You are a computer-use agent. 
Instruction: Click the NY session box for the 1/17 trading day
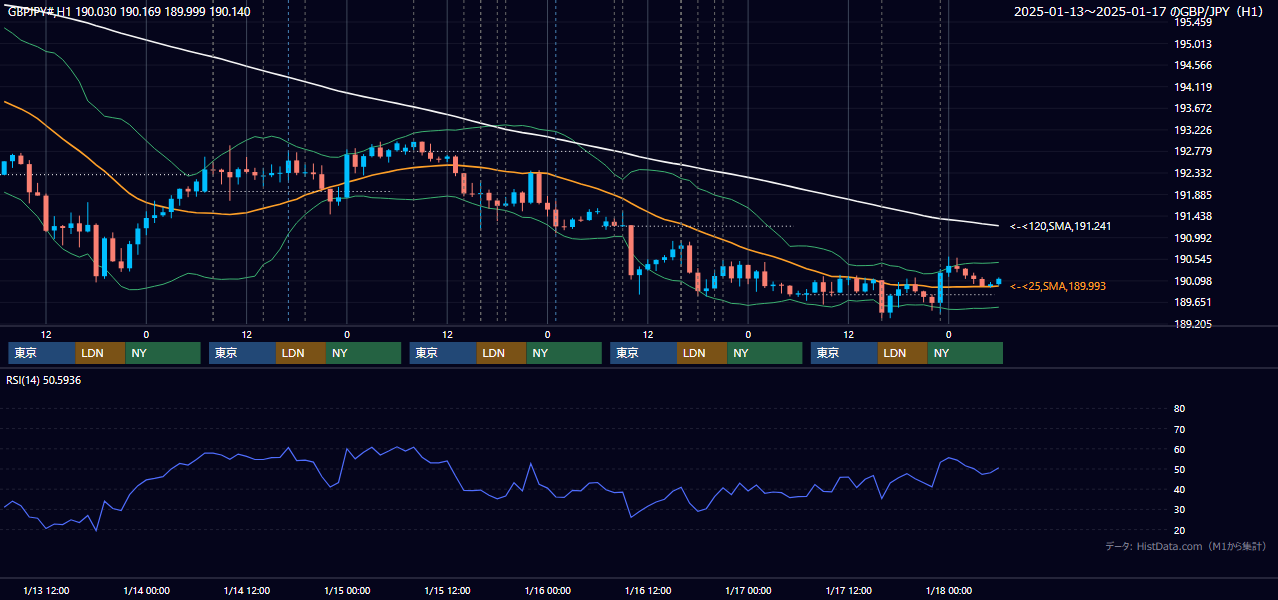[965, 353]
